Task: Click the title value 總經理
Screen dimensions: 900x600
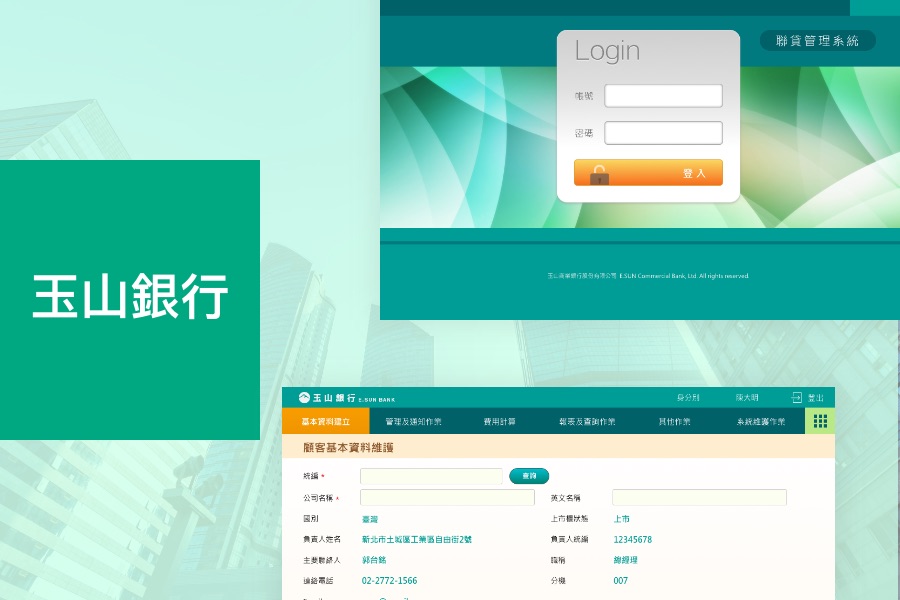Action: coord(626,560)
